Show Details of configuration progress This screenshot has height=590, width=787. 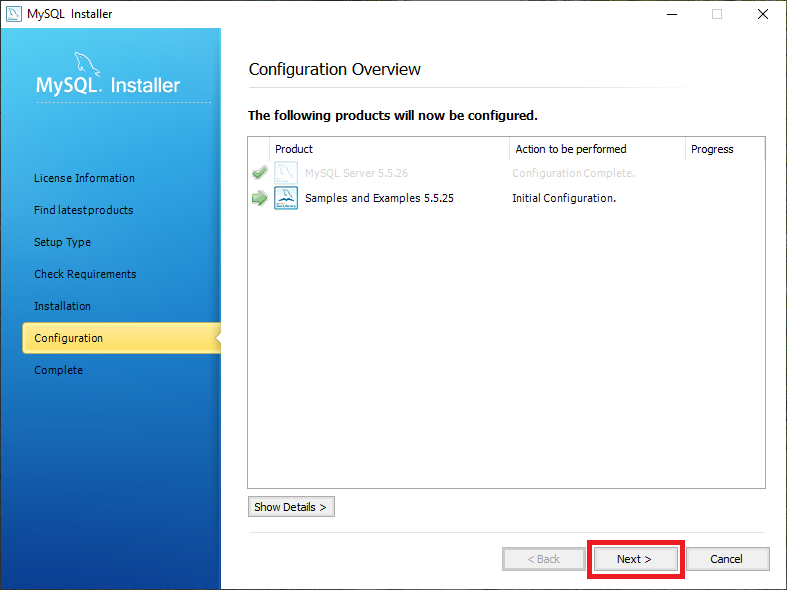click(x=291, y=507)
